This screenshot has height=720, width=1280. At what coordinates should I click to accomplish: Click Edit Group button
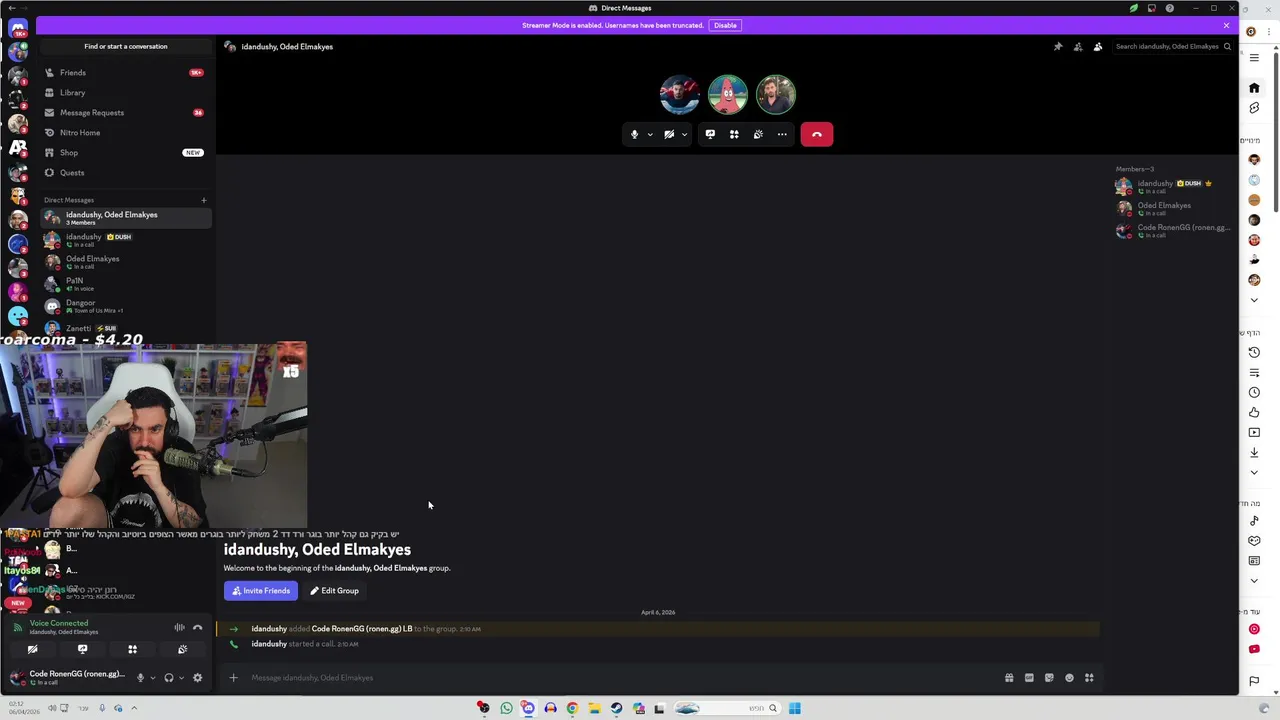tap(334, 591)
